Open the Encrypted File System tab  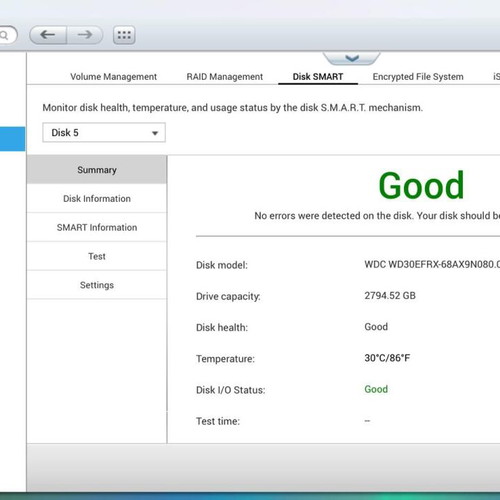(418, 77)
